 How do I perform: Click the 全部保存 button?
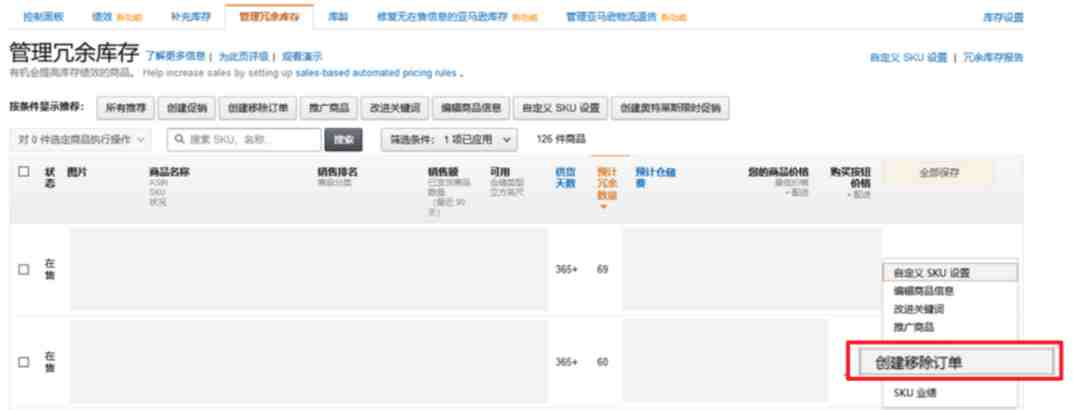click(938, 173)
